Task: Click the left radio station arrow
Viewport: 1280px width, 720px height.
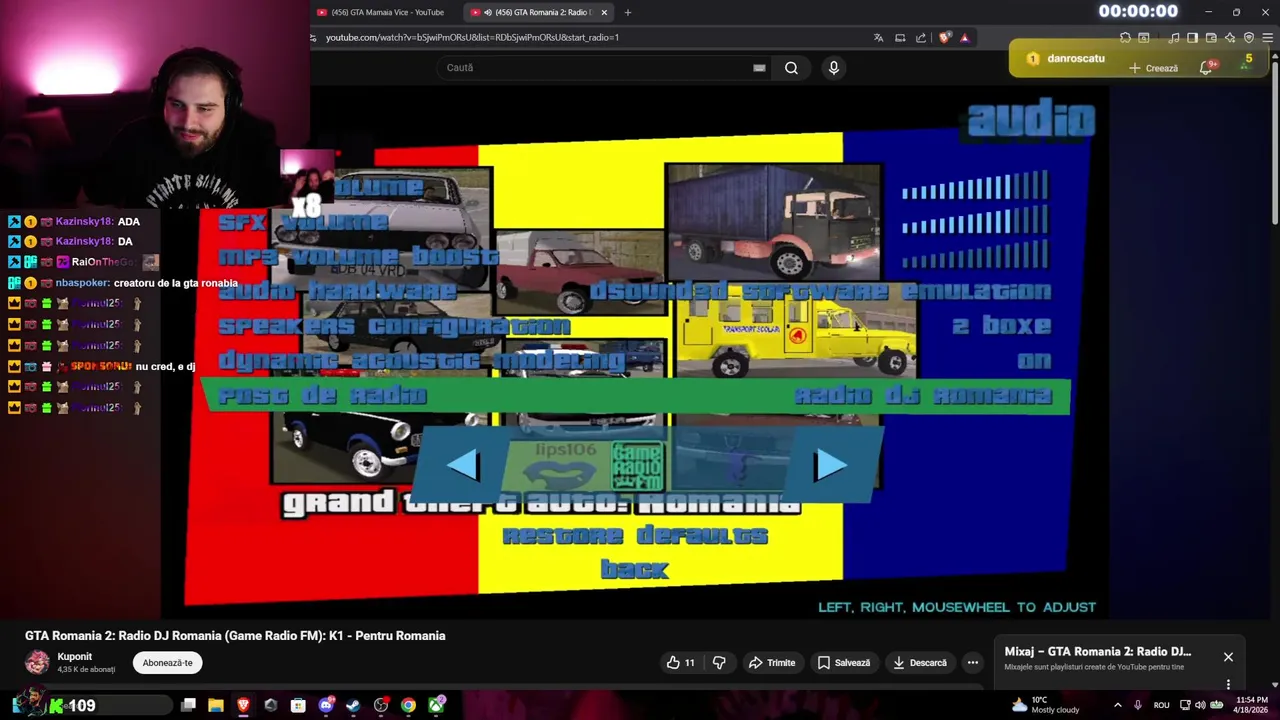Action: coord(463,465)
